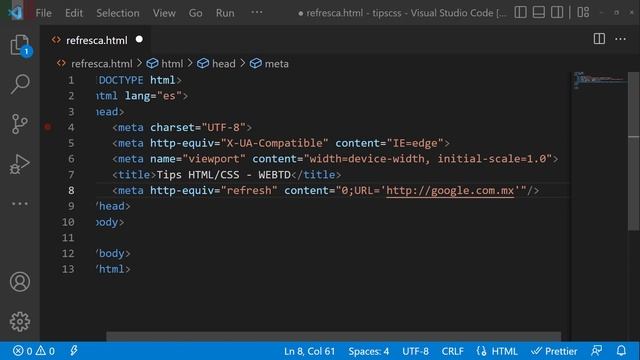Open the errors and warnings indicator
640x360 pixels.
(34, 351)
